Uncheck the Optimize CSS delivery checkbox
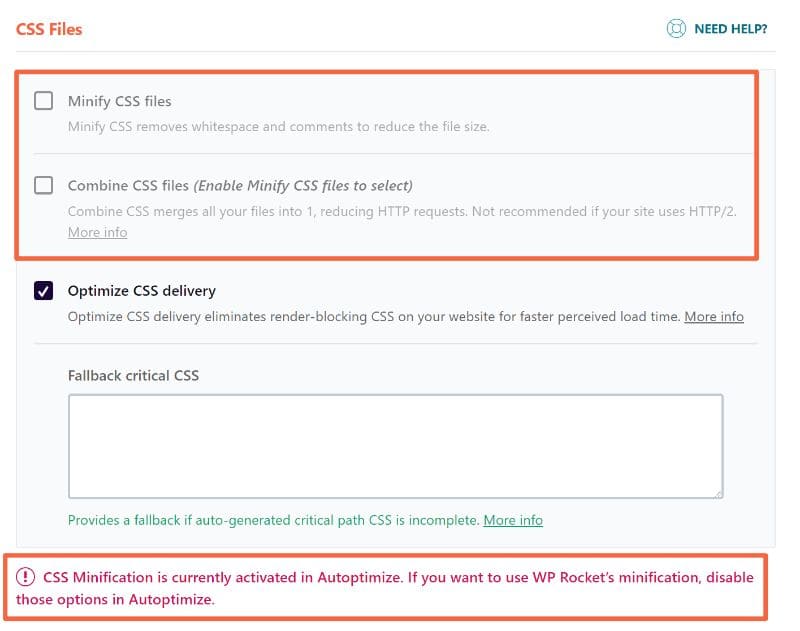 44,291
